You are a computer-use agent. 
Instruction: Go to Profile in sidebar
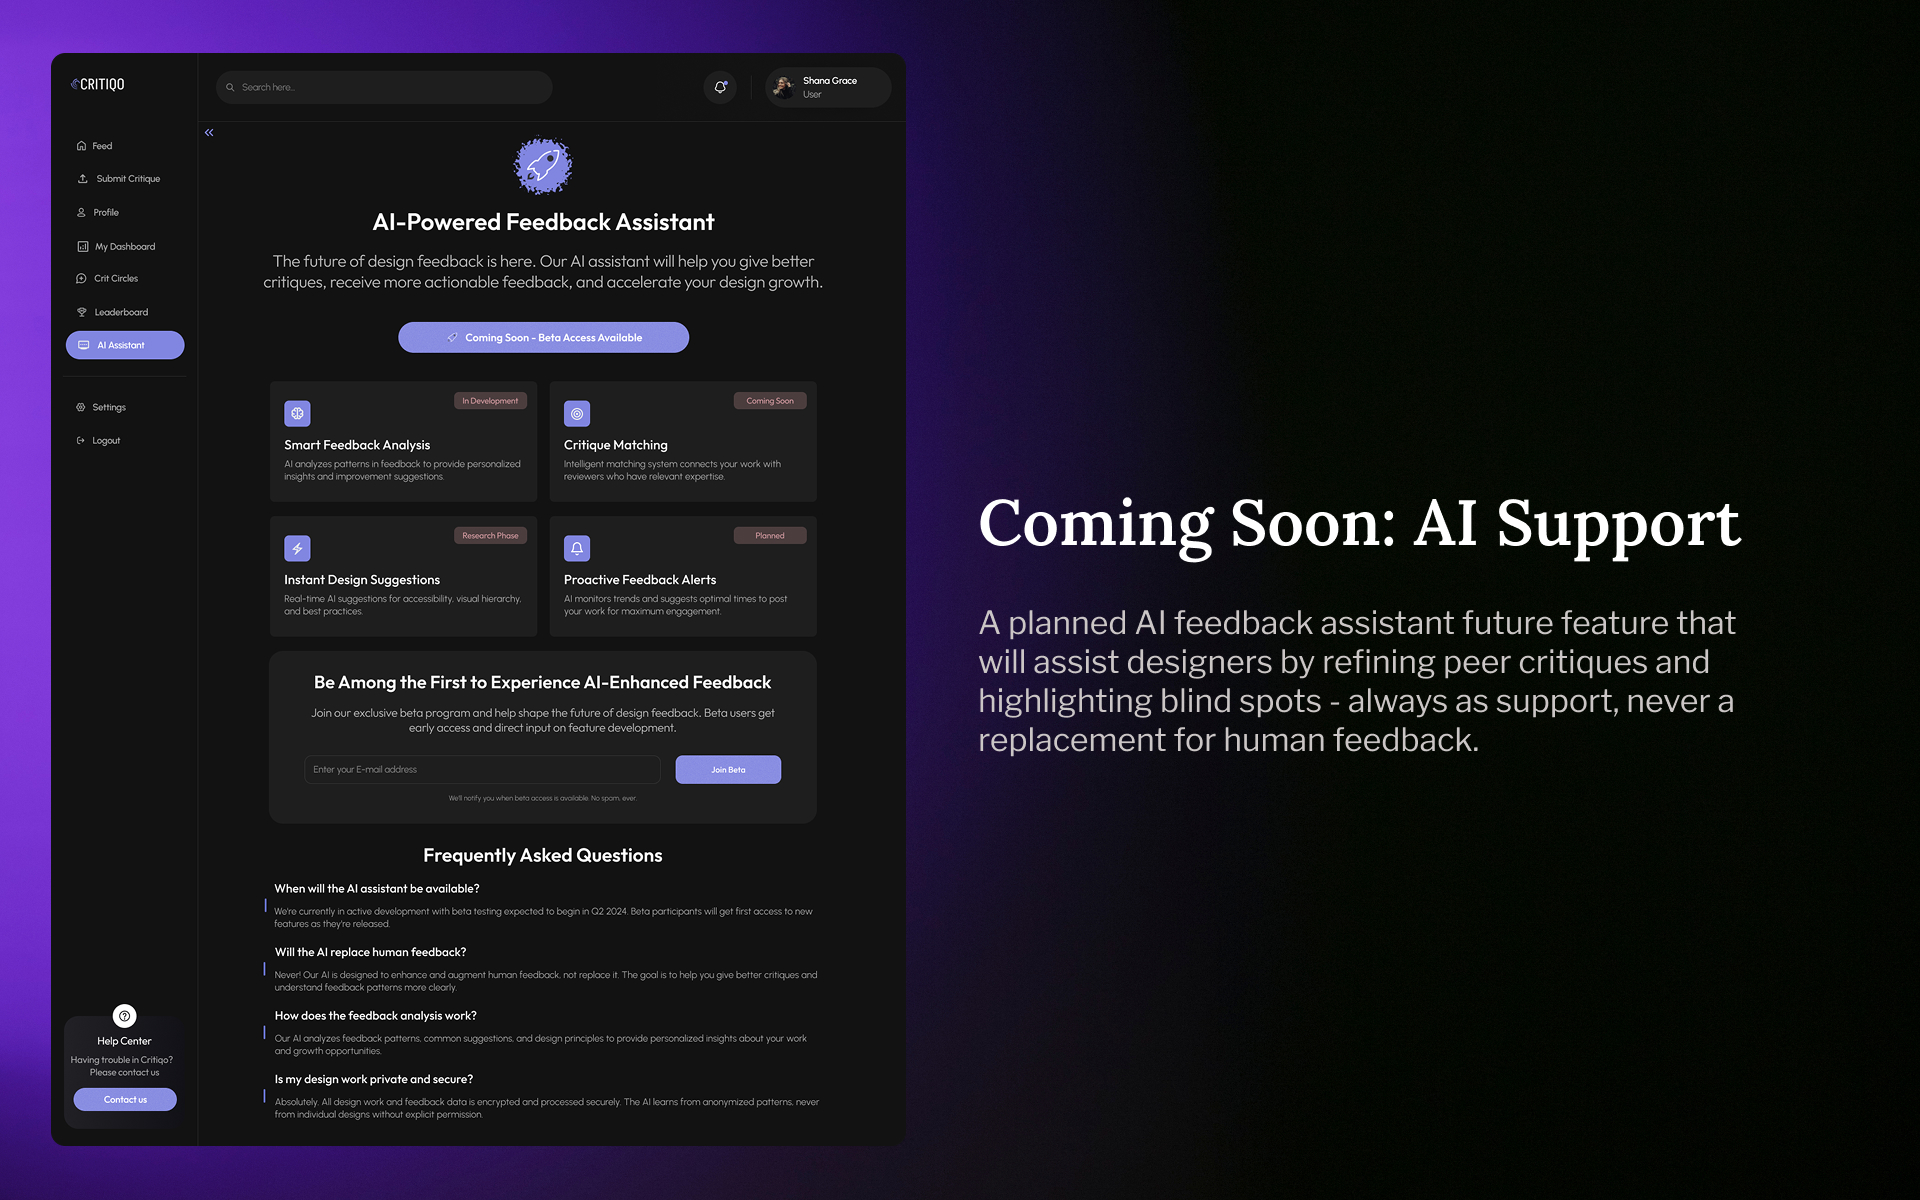105,212
